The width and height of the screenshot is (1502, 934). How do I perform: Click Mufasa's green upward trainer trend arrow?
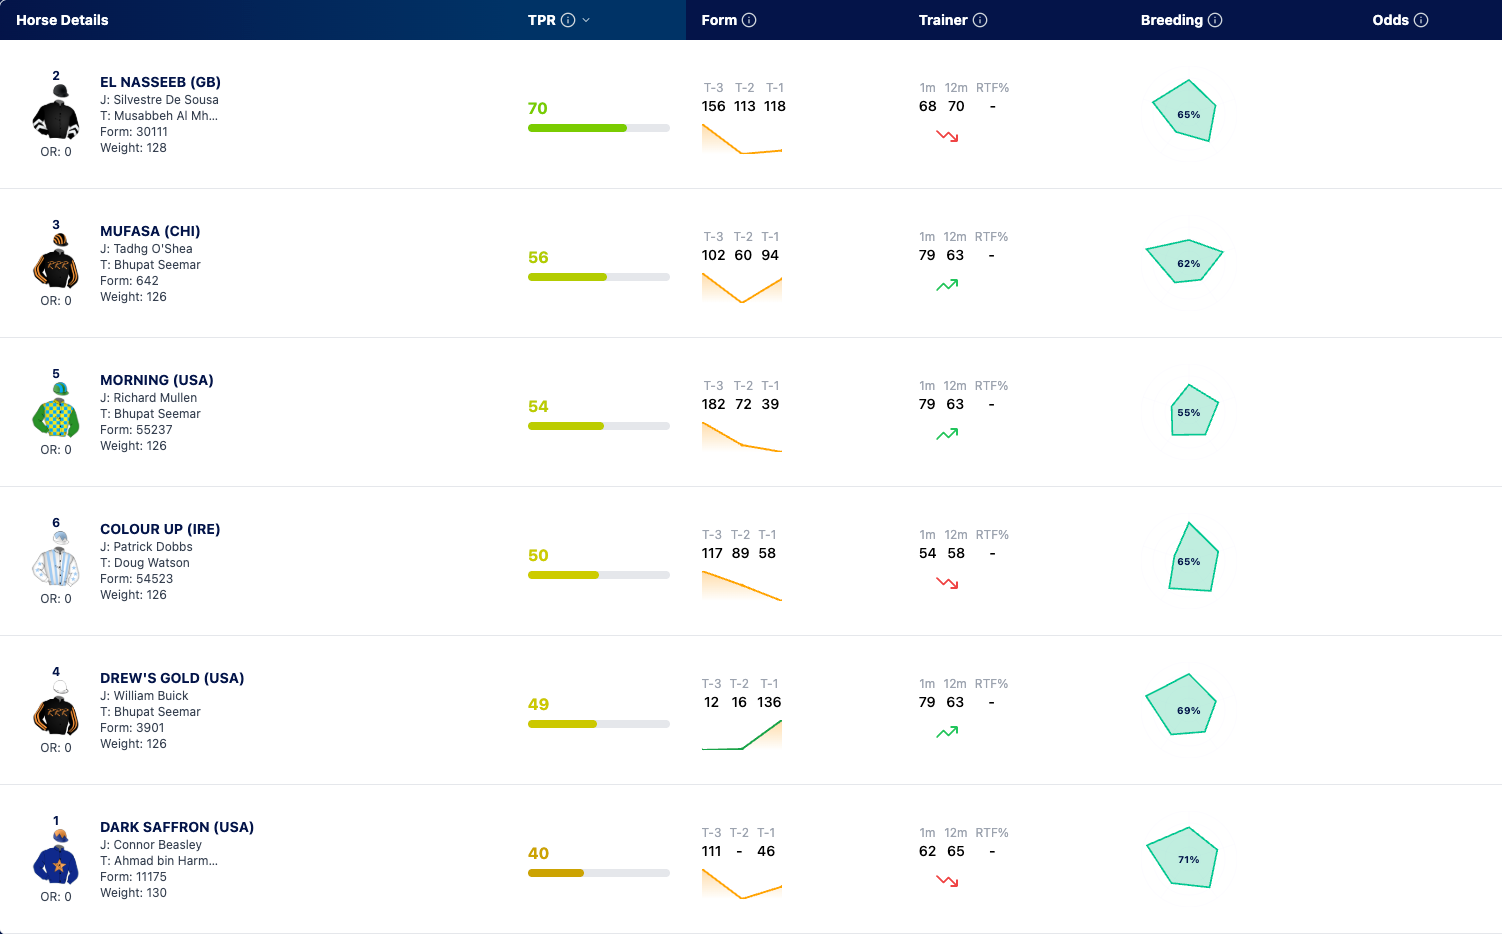coord(947,285)
